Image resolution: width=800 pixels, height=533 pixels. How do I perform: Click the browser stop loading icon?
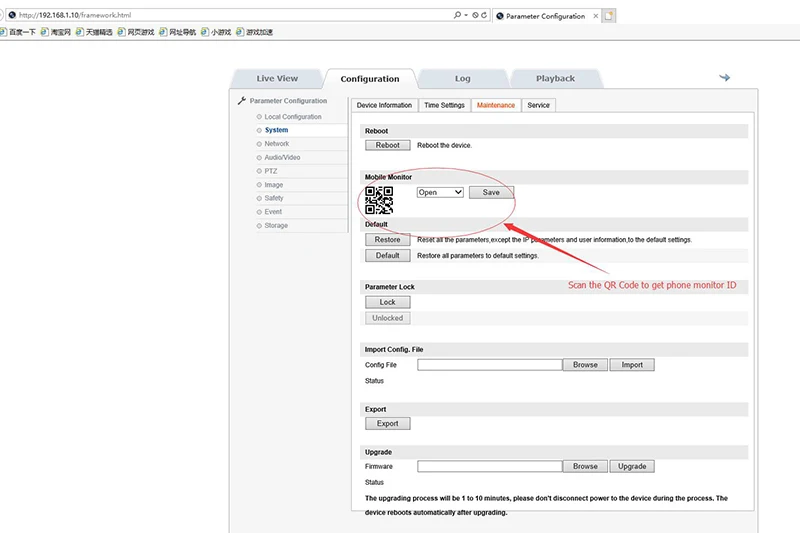point(475,15)
